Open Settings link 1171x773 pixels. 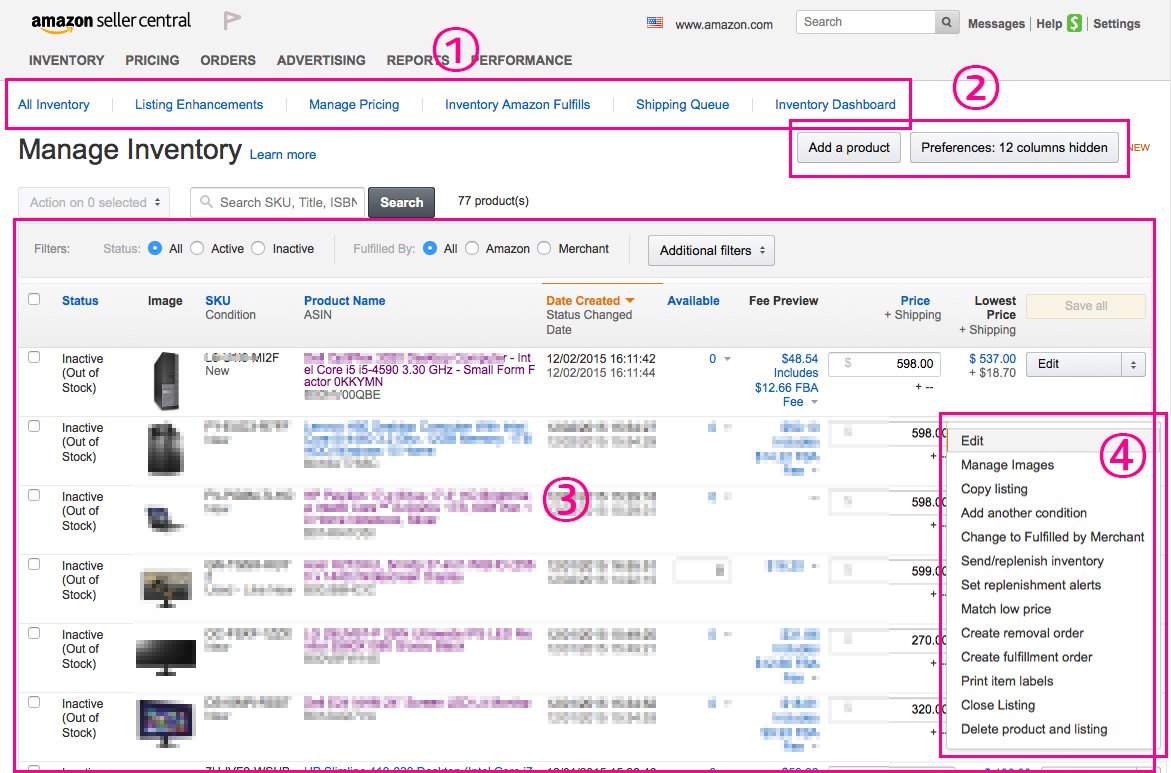point(1116,24)
